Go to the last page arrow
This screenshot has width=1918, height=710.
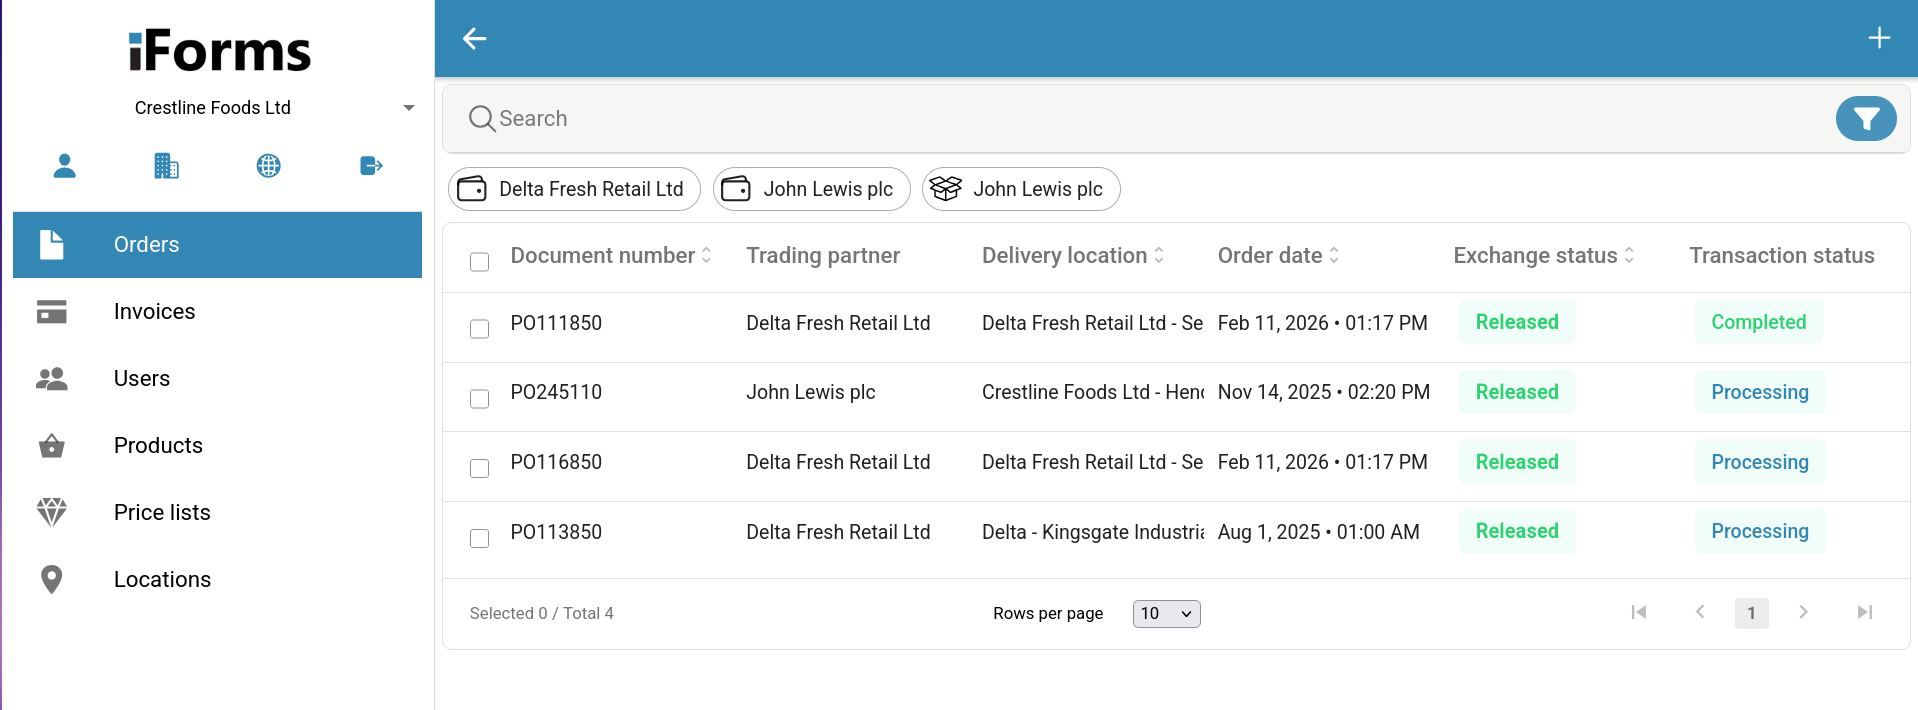[x=1864, y=612]
